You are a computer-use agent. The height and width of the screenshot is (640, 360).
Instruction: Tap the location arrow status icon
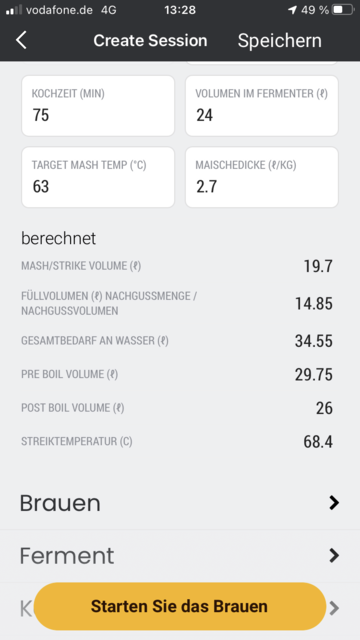pos(292,10)
